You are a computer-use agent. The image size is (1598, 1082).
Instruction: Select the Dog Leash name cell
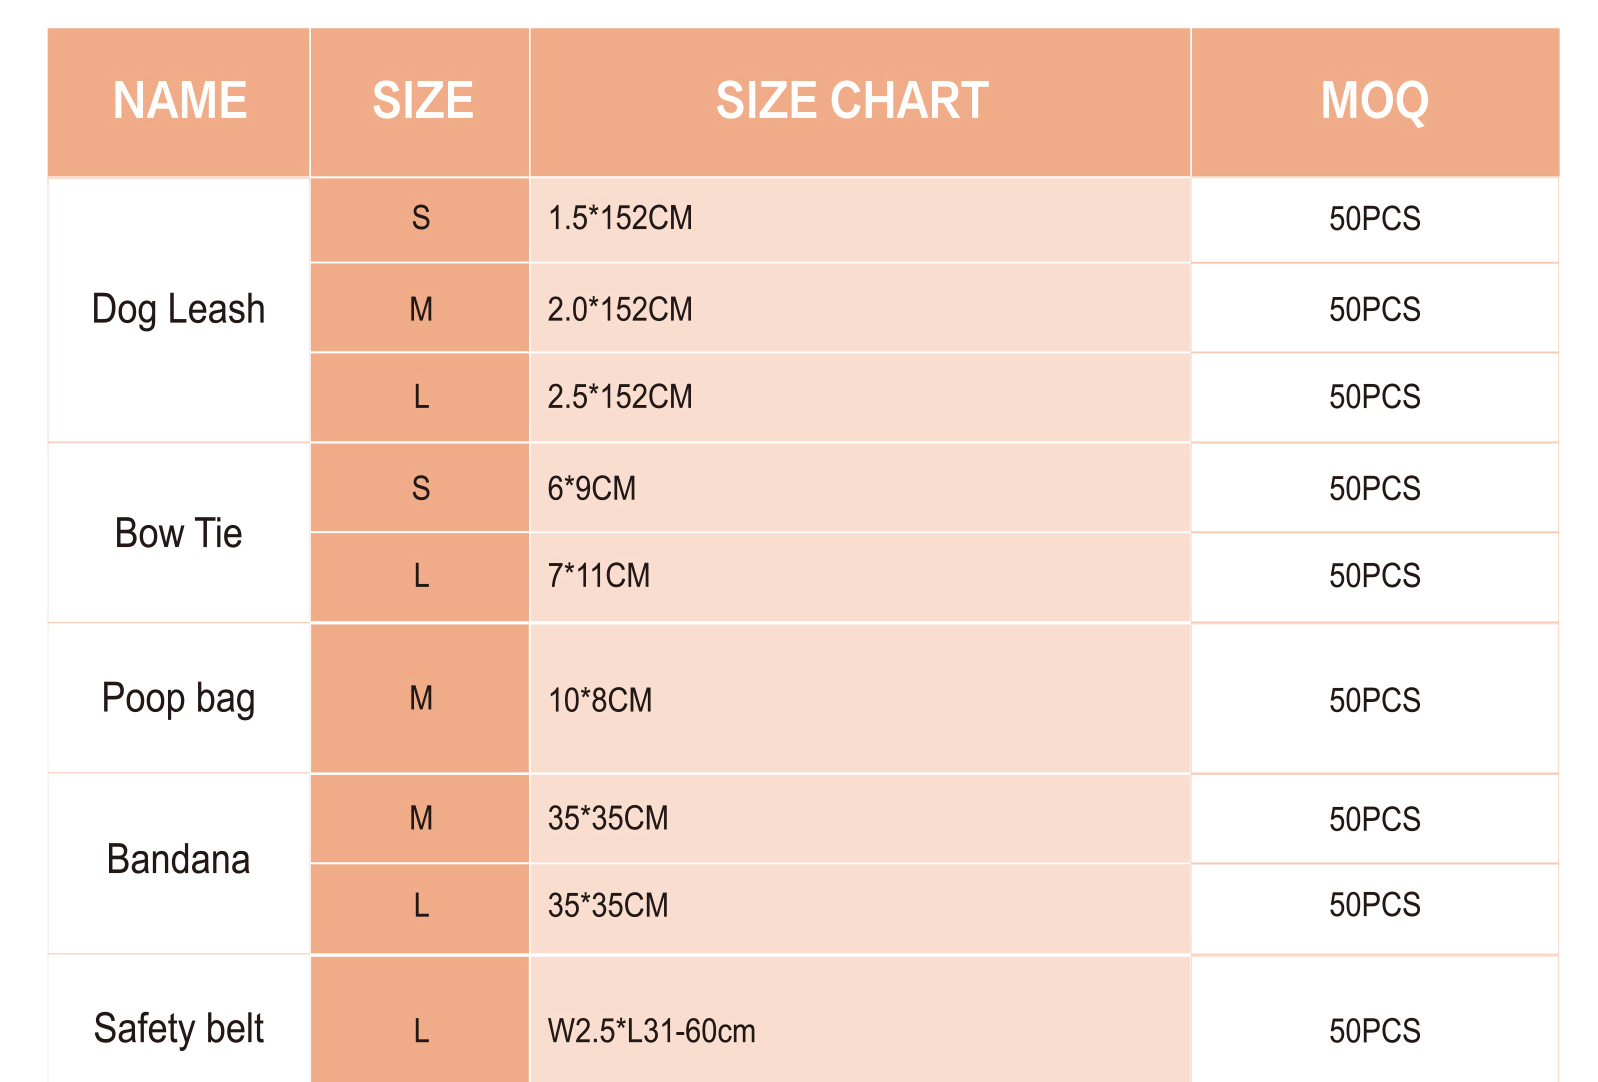(x=179, y=309)
